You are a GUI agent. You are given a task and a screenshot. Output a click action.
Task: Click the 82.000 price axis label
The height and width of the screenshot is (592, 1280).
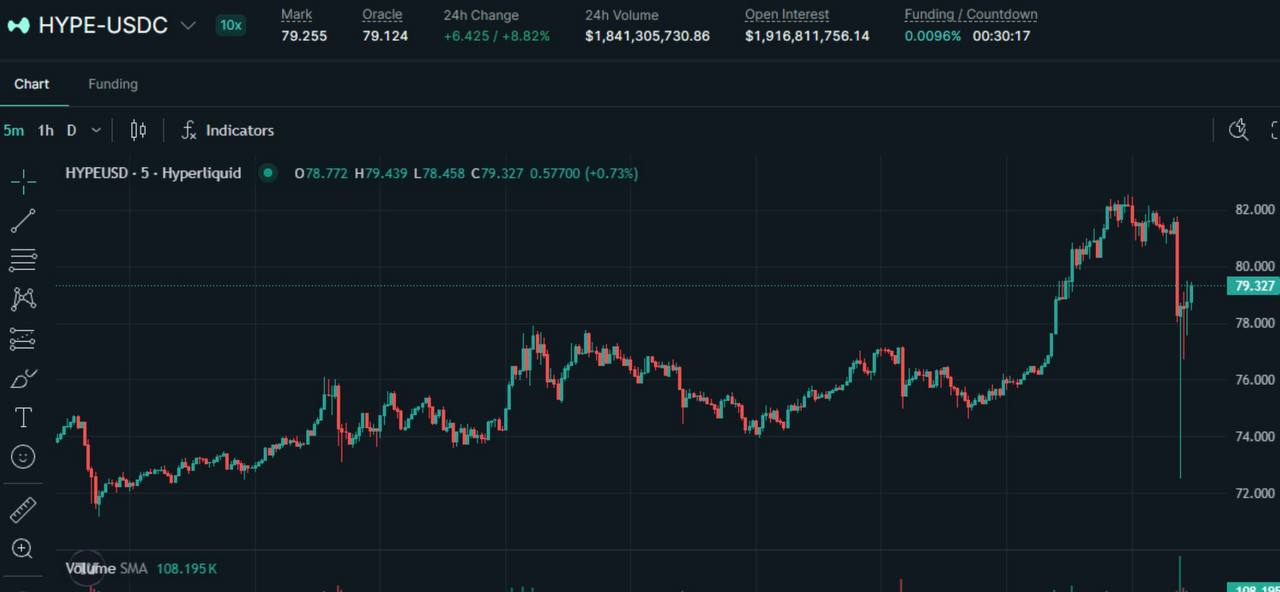[x=1255, y=209]
